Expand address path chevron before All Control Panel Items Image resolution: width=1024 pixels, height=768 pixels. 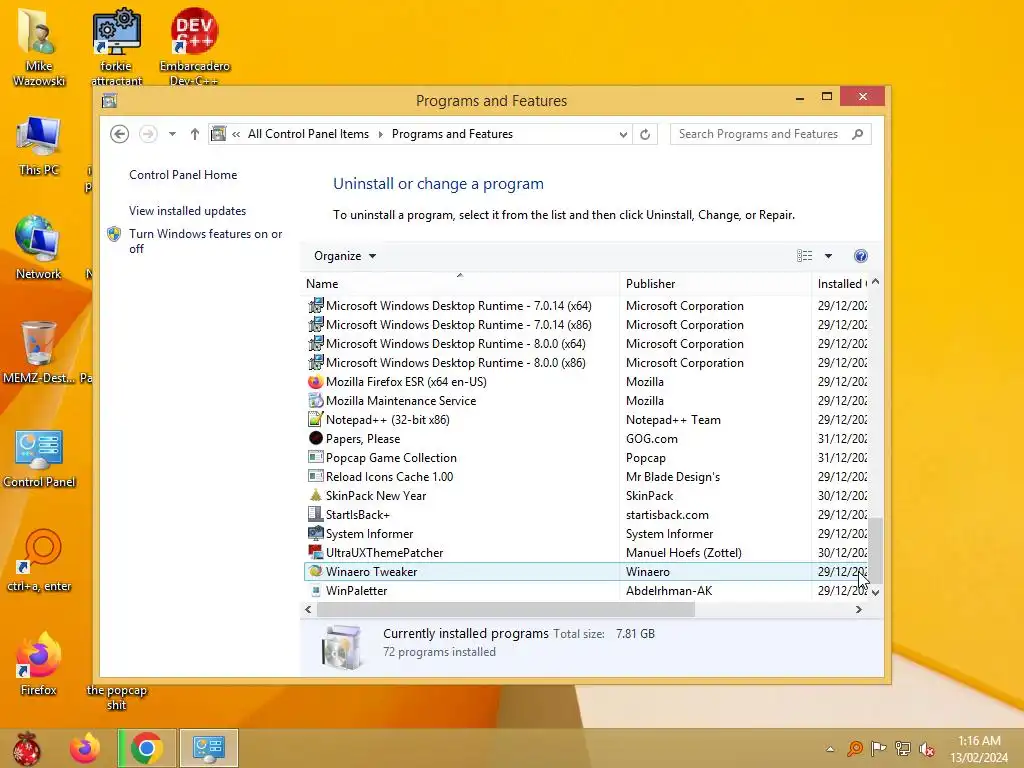click(236, 134)
